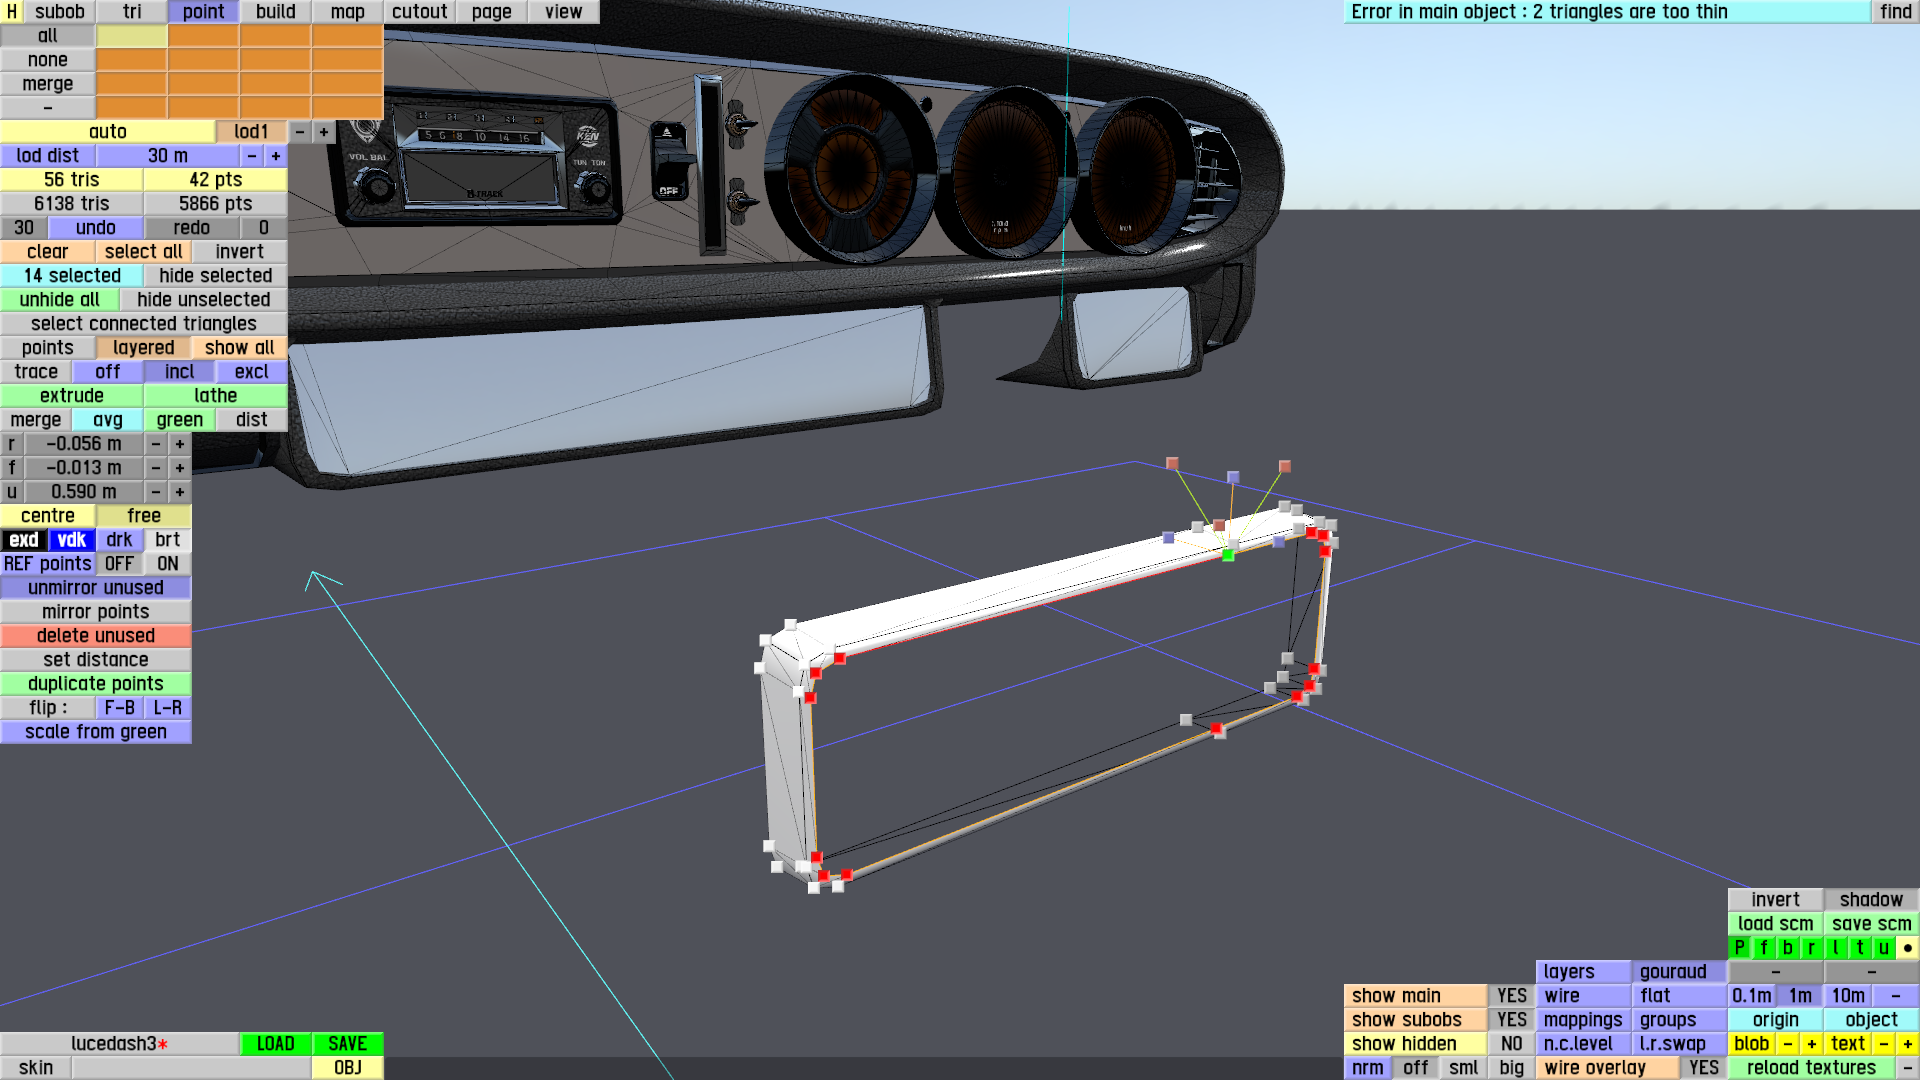Click the green SAVE button

[347, 1044]
